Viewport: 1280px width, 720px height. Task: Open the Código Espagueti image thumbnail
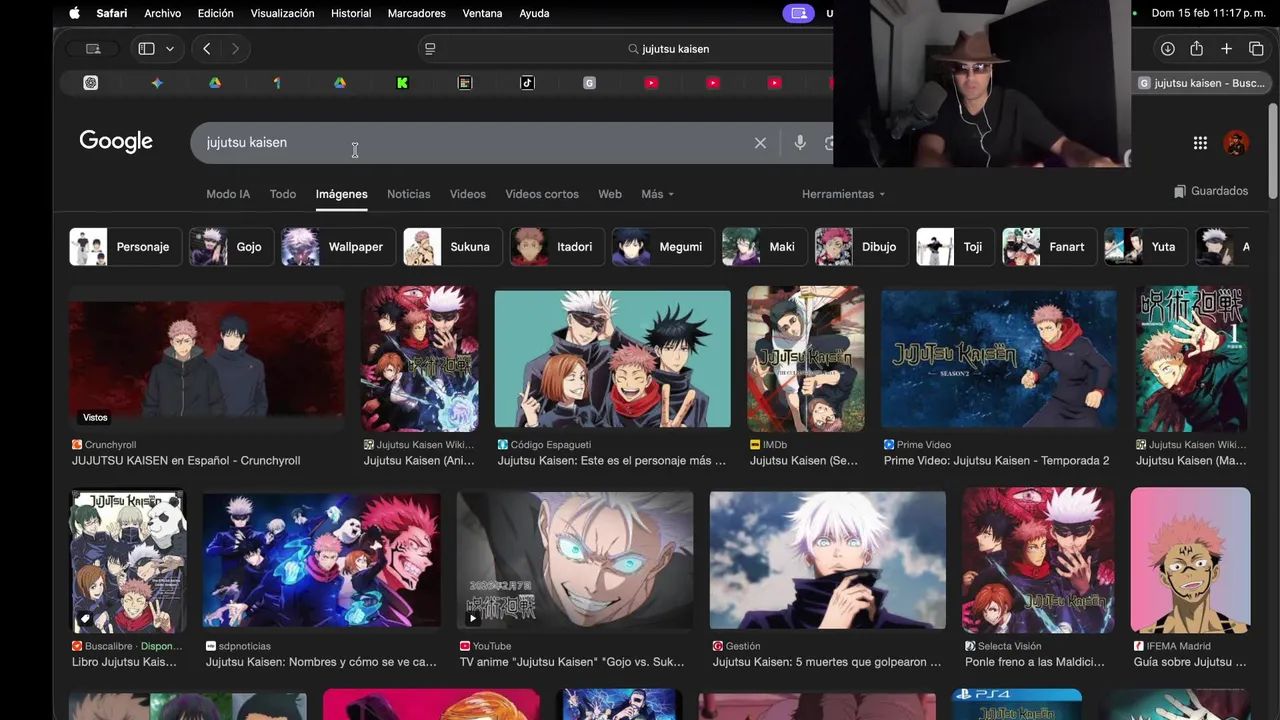coord(612,359)
